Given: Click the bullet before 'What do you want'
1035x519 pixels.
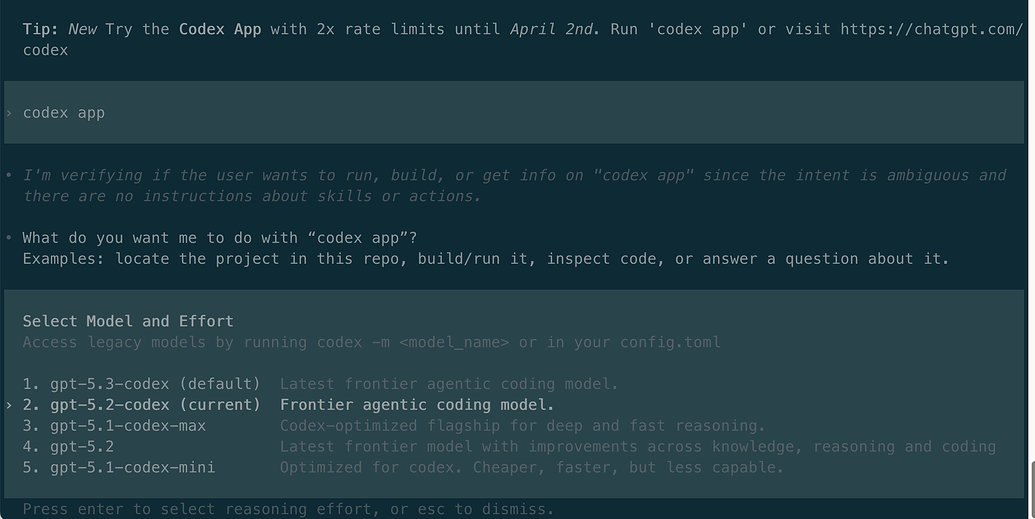Looking at the screenshot, I should coord(9,238).
